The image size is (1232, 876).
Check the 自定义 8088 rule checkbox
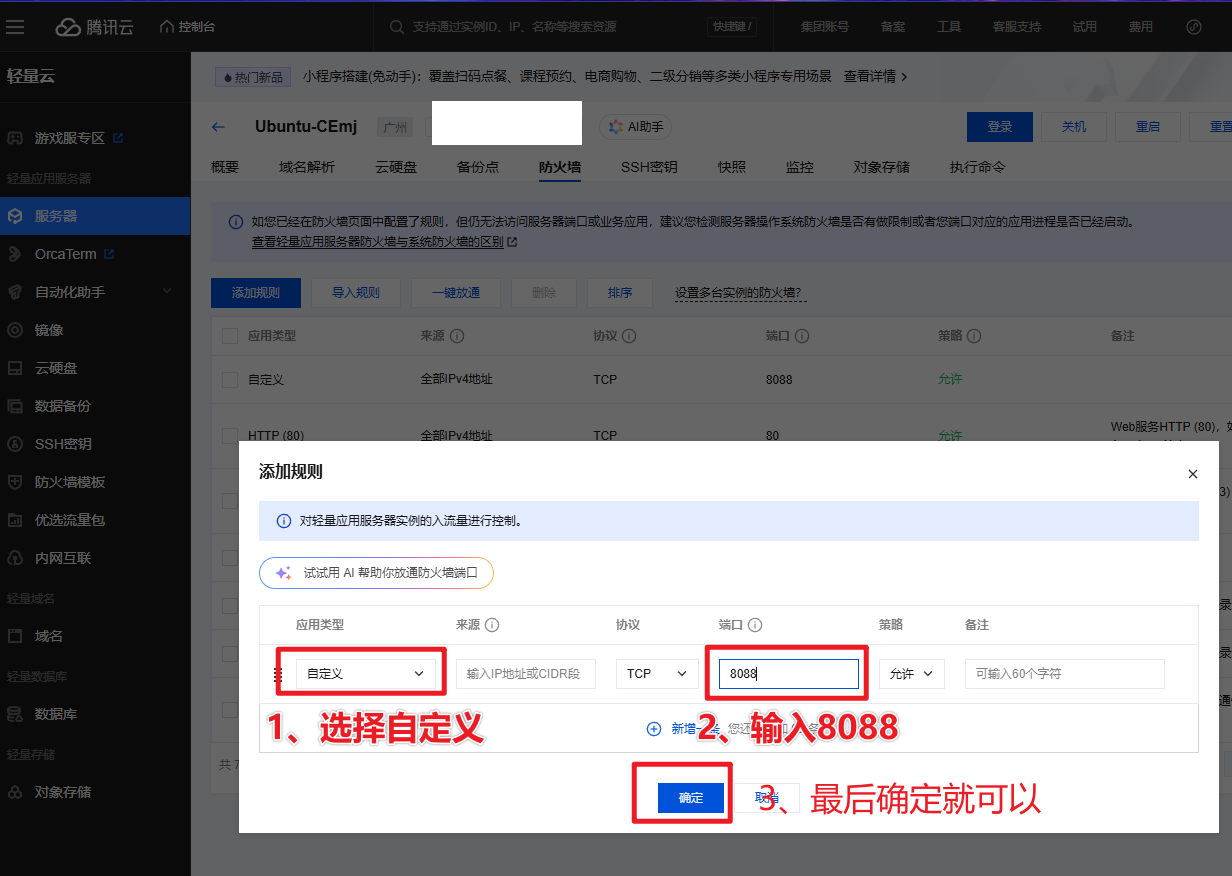[230, 380]
